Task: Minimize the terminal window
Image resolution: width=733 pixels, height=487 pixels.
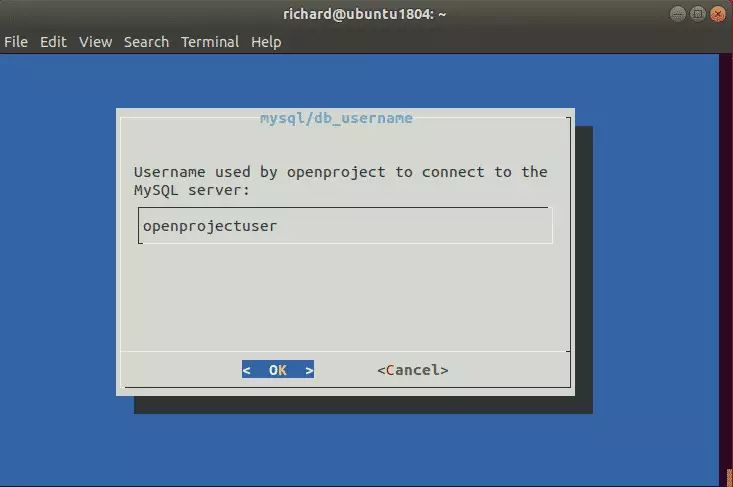Action: tap(678, 14)
